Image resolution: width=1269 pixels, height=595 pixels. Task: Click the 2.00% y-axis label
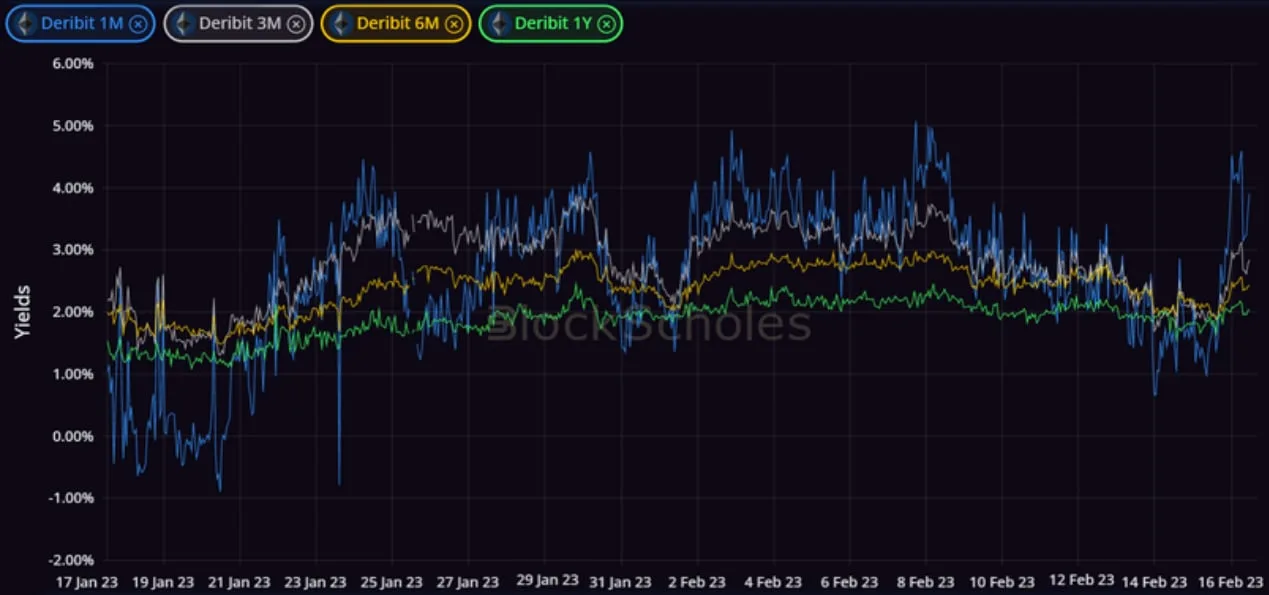(72, 312)
